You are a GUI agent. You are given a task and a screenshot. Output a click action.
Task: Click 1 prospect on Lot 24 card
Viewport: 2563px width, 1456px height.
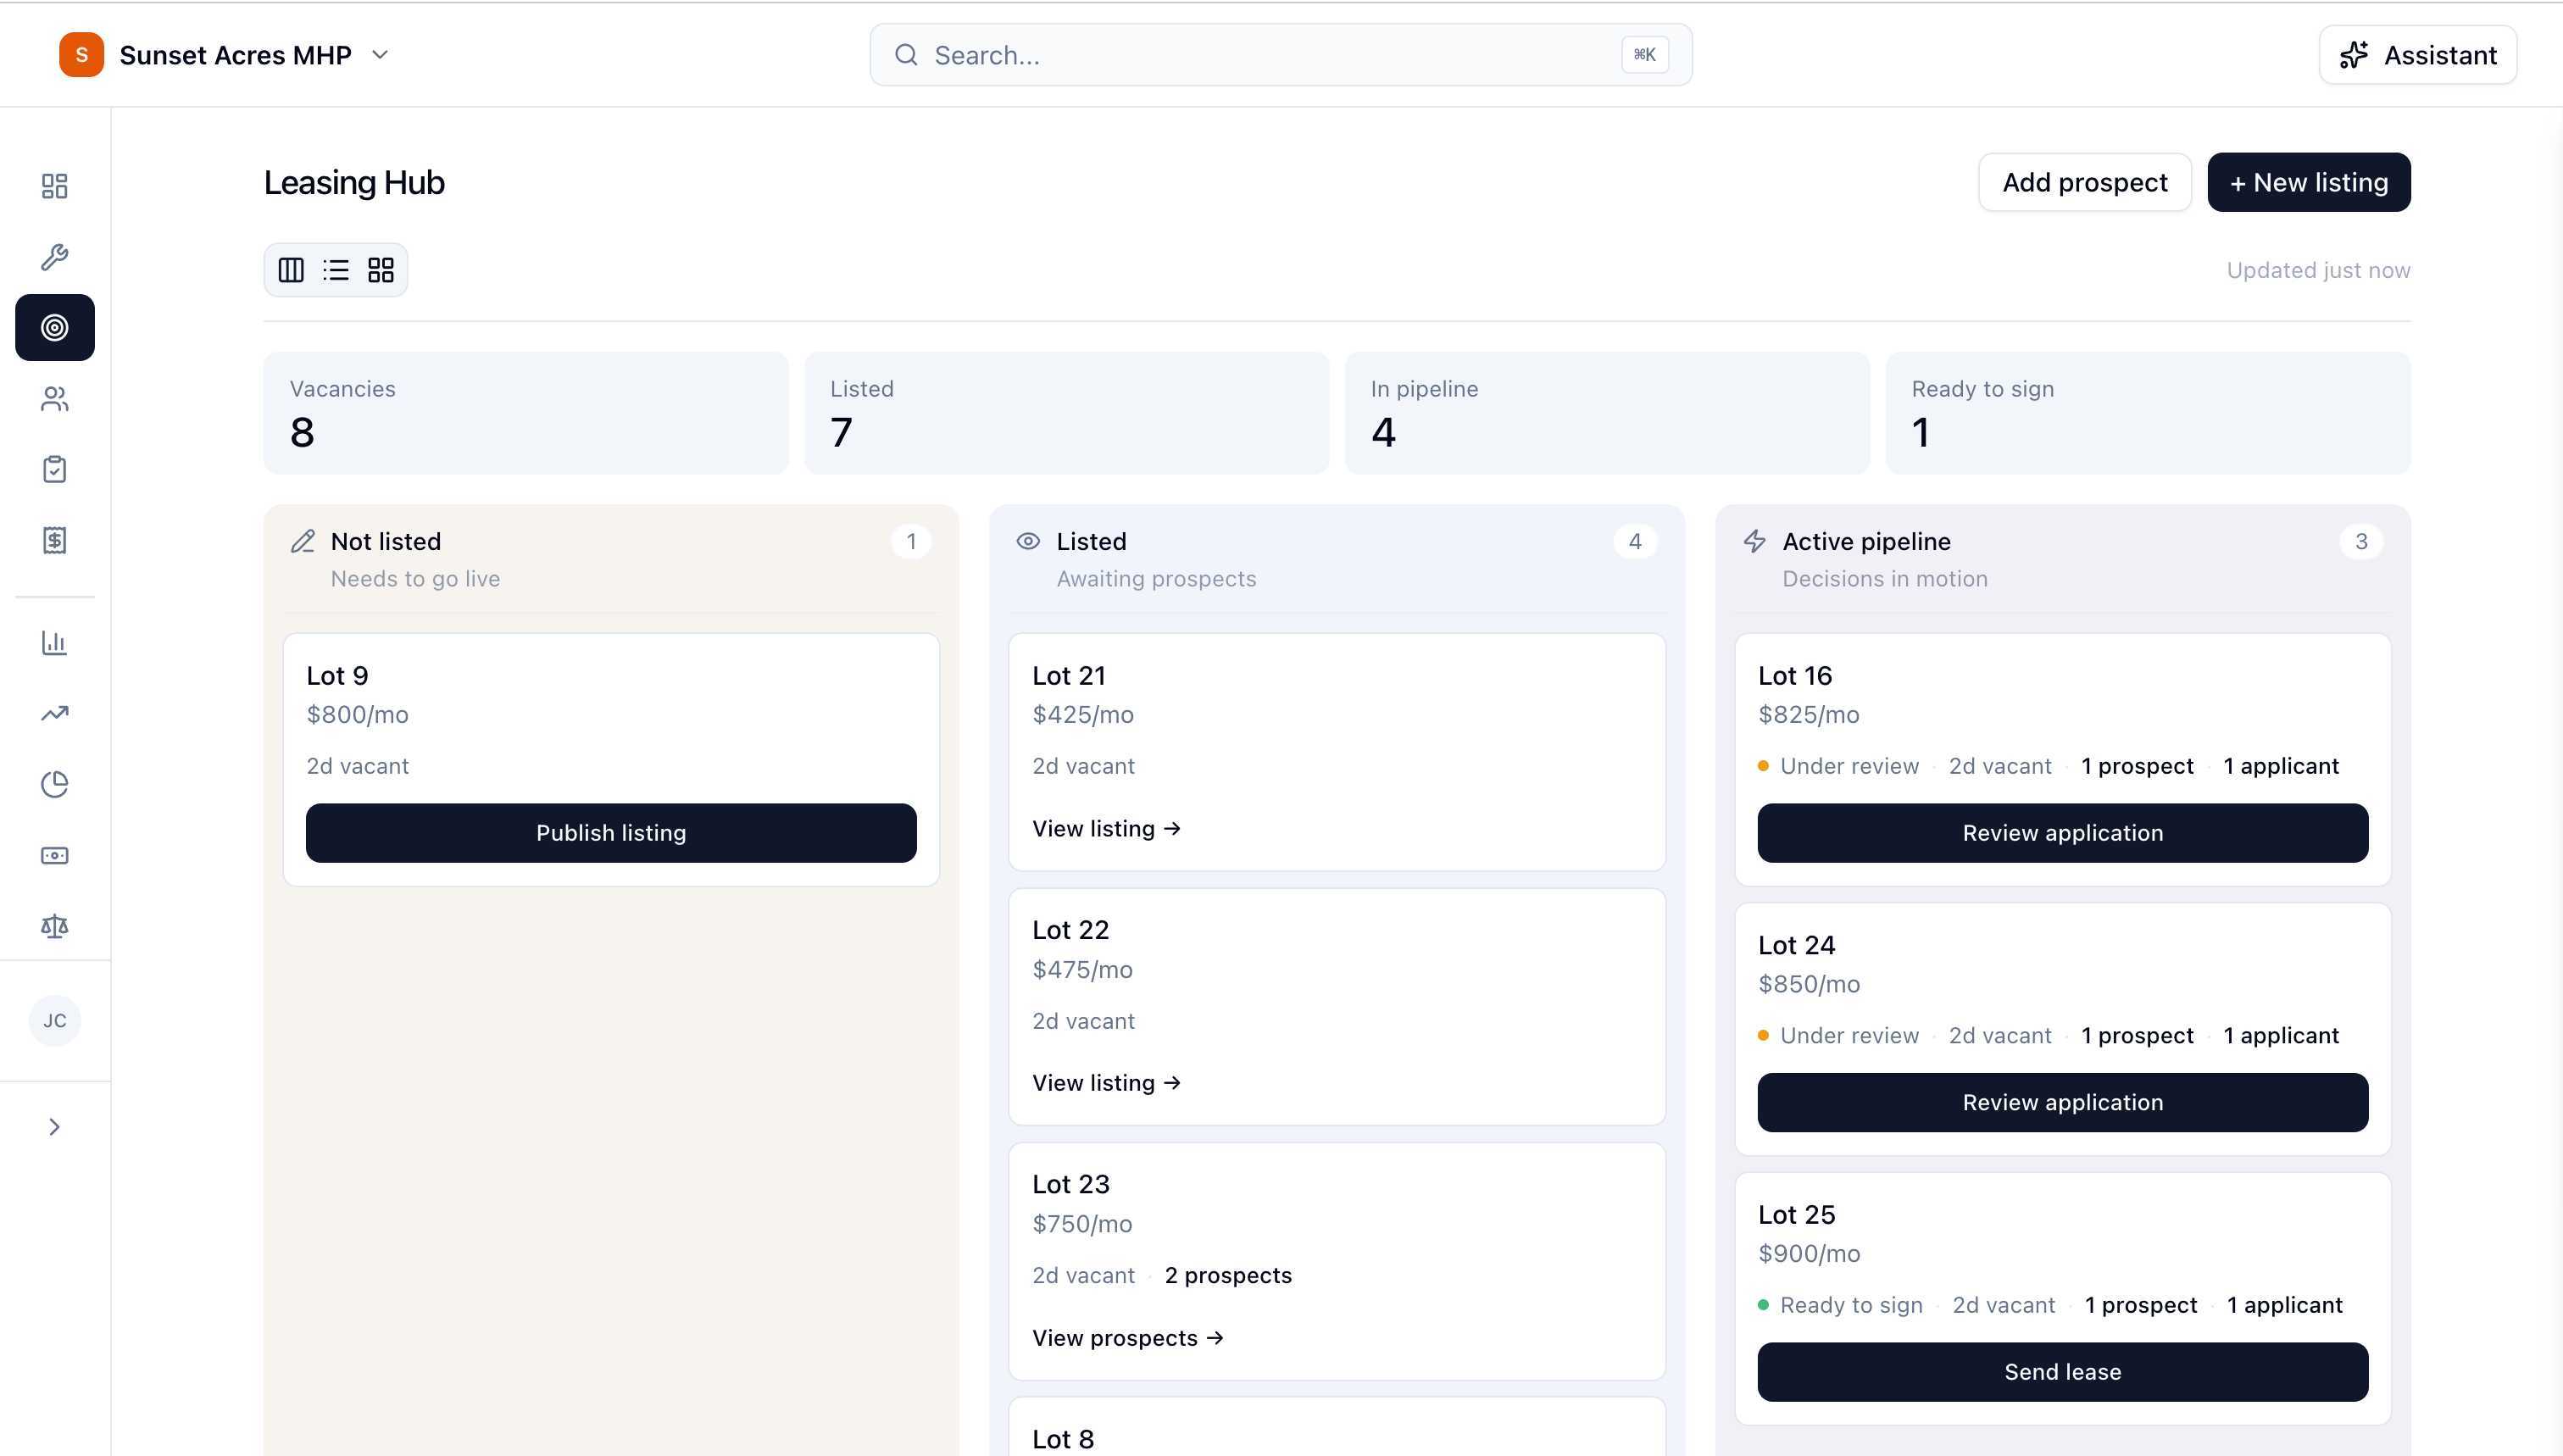(2137, 1035)
